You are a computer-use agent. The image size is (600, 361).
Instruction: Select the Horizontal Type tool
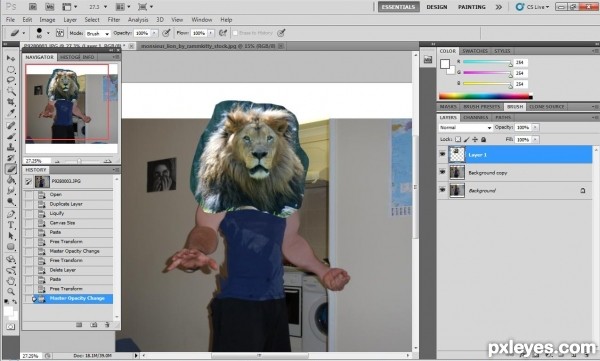pyautogui.click(x=11, y=225)
